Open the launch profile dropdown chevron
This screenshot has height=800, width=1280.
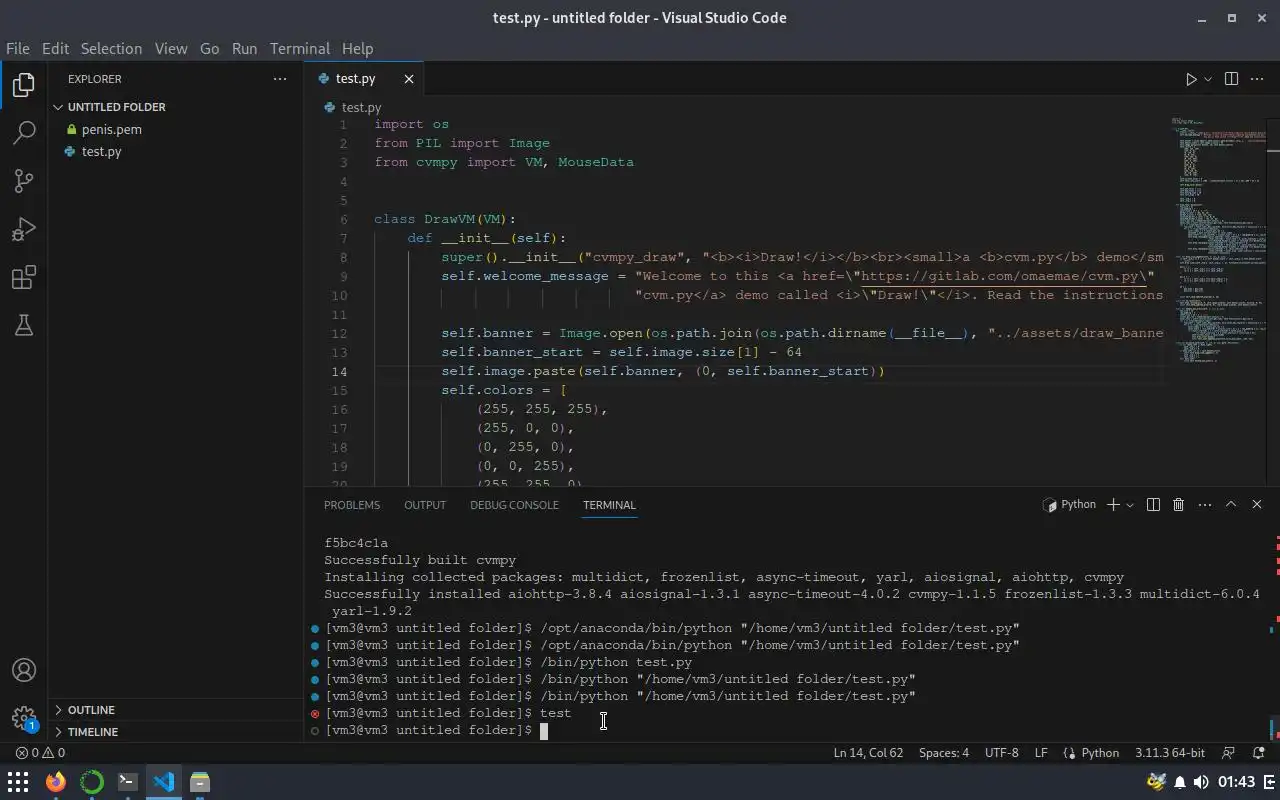coord(1130,505)
